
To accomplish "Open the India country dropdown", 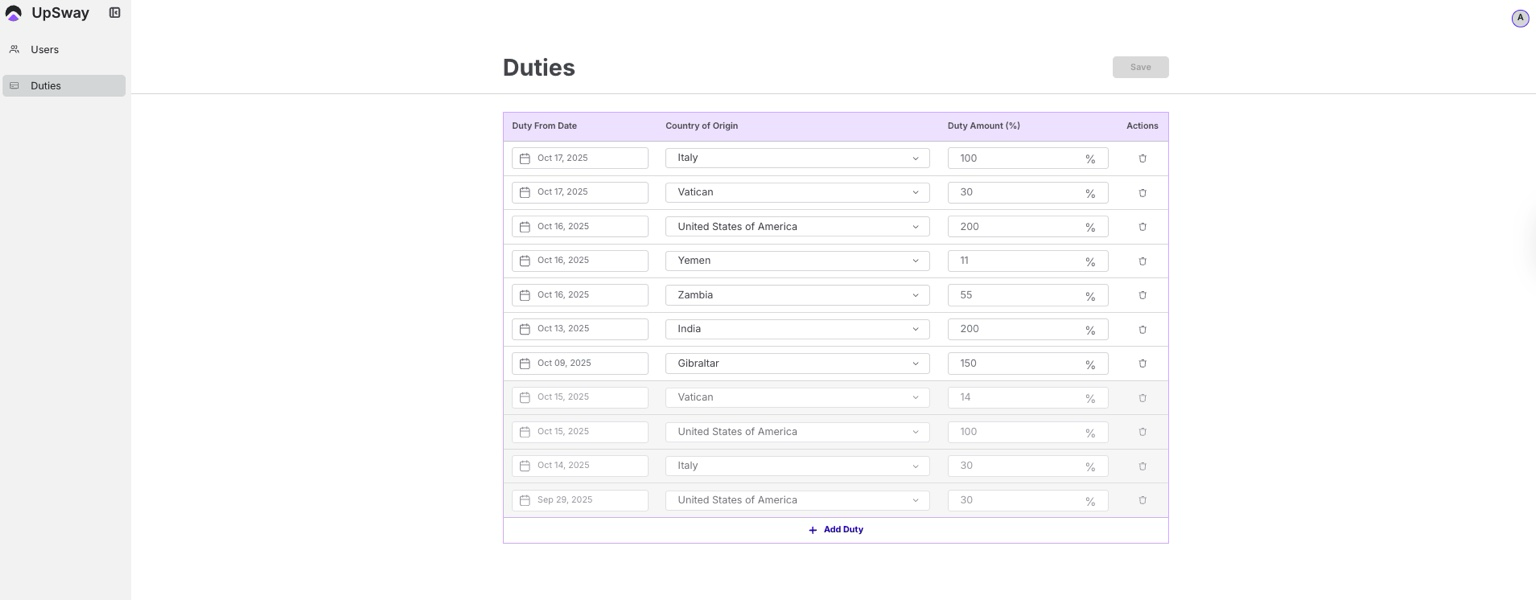I will 797,329.
